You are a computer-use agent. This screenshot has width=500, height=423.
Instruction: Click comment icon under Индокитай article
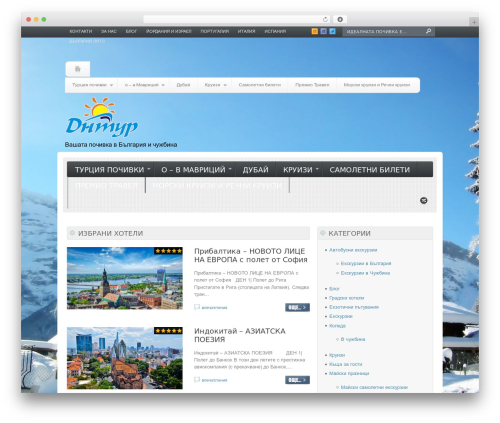tap(197, 380)
